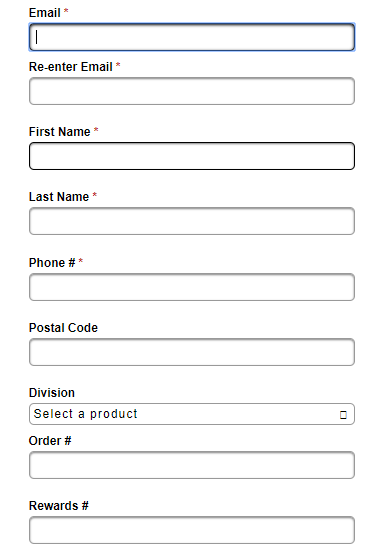Click the Email input field

coord(192,37)
